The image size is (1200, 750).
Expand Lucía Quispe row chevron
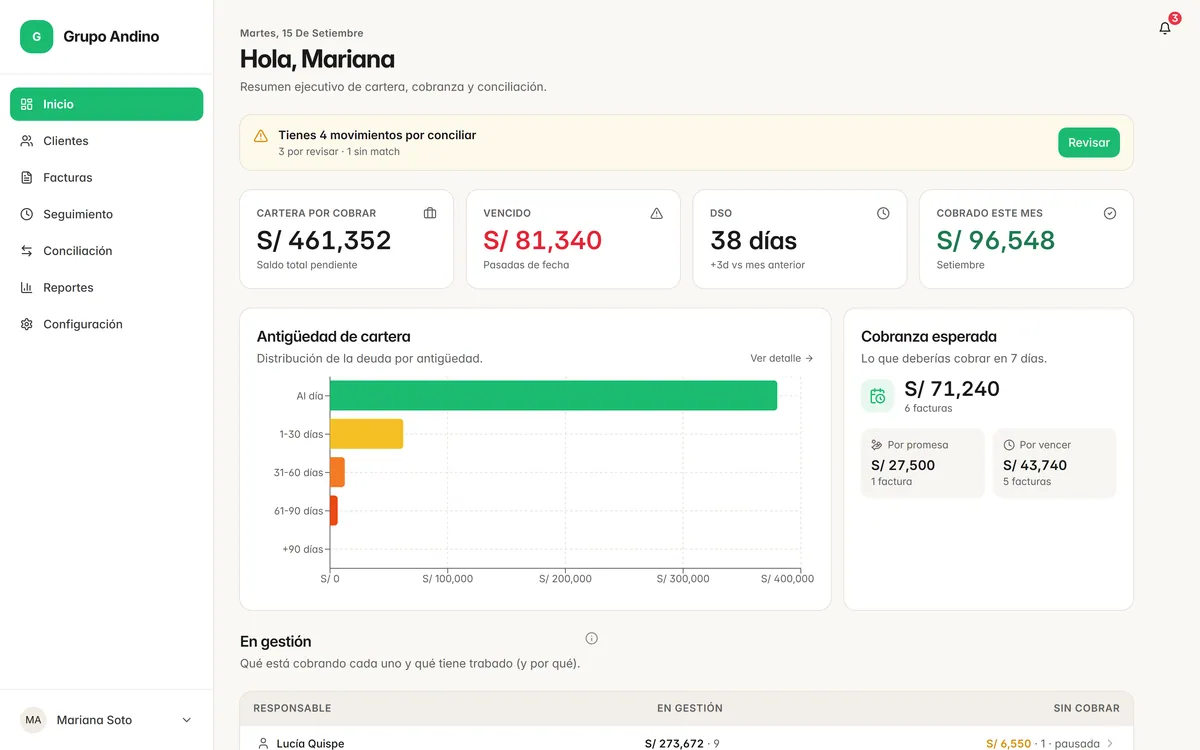pos(1110,744)
